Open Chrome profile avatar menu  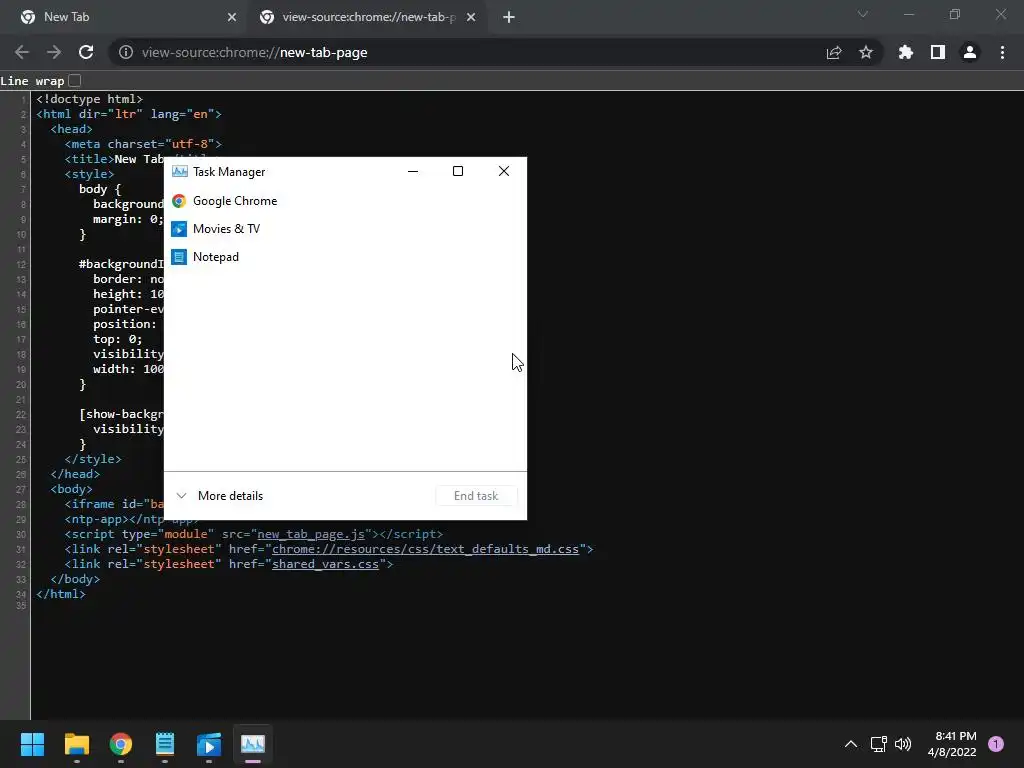(970, 52)
